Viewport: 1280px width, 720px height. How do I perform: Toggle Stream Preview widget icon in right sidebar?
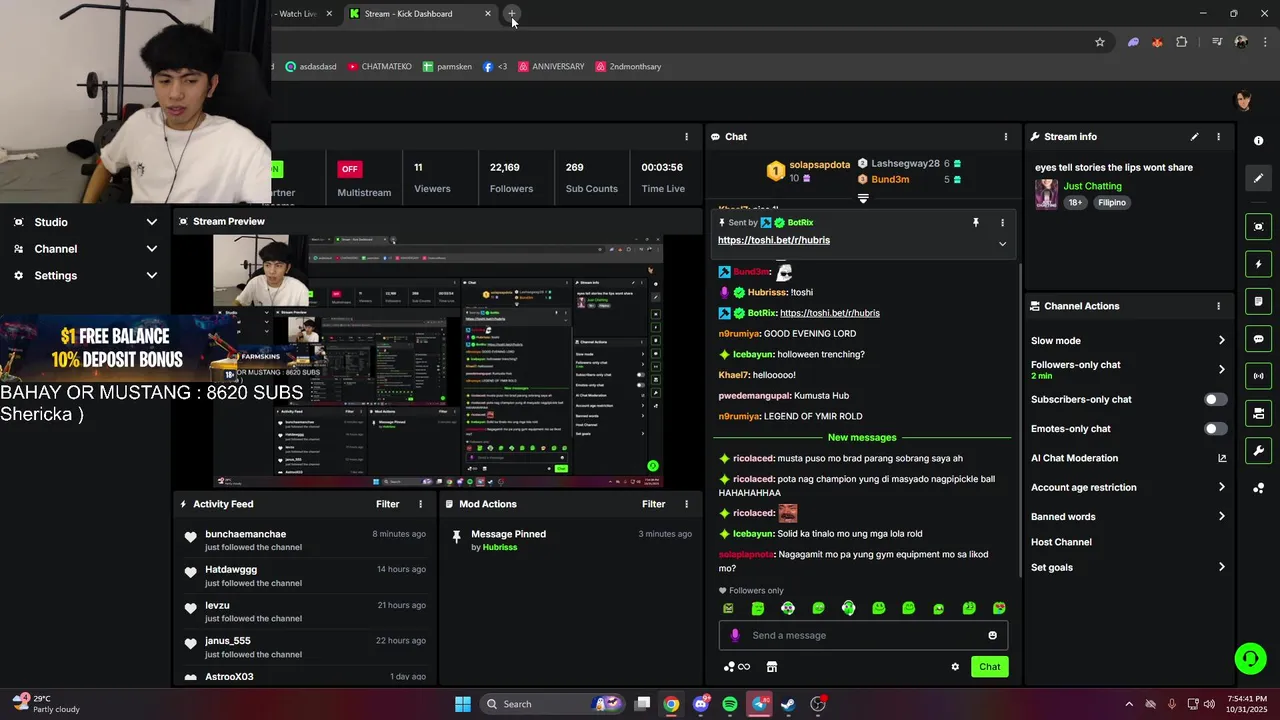point(1259,227)
